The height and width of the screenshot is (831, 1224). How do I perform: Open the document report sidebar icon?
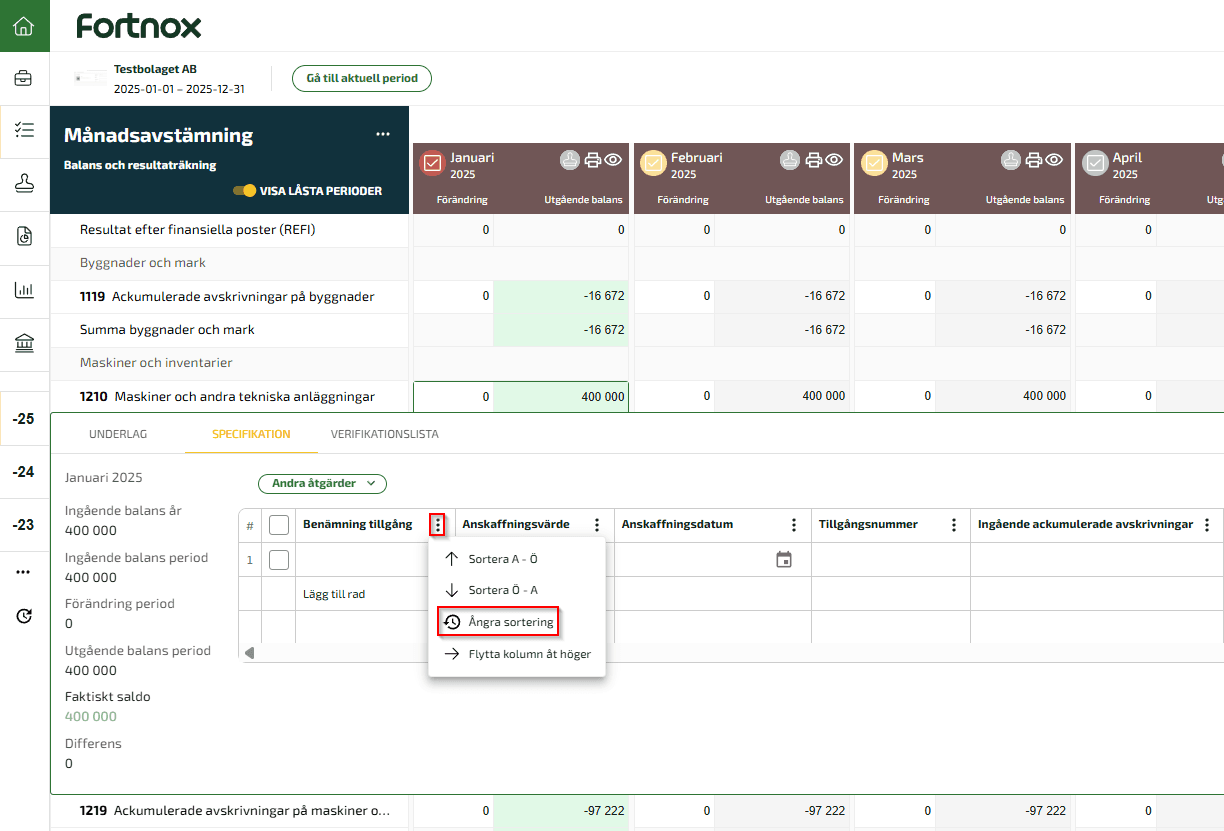coord(23,236)
